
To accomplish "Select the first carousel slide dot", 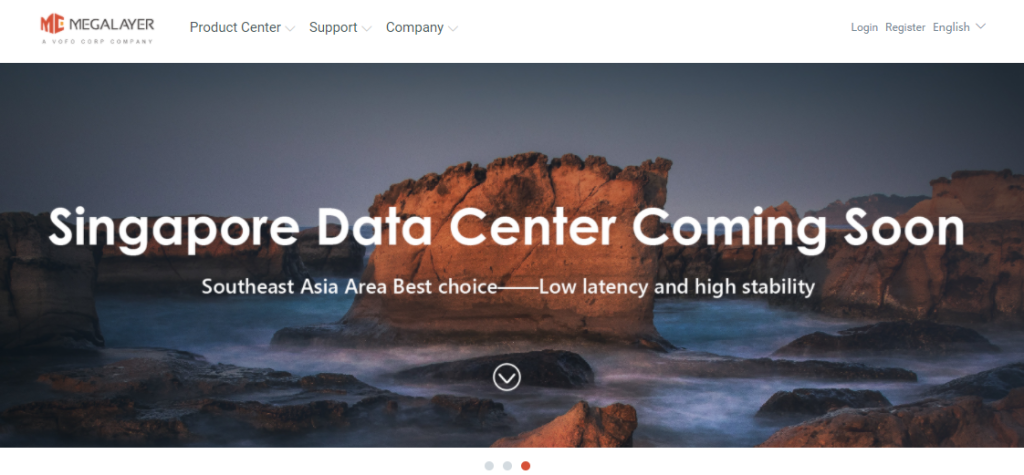I will tap(489, 466).
